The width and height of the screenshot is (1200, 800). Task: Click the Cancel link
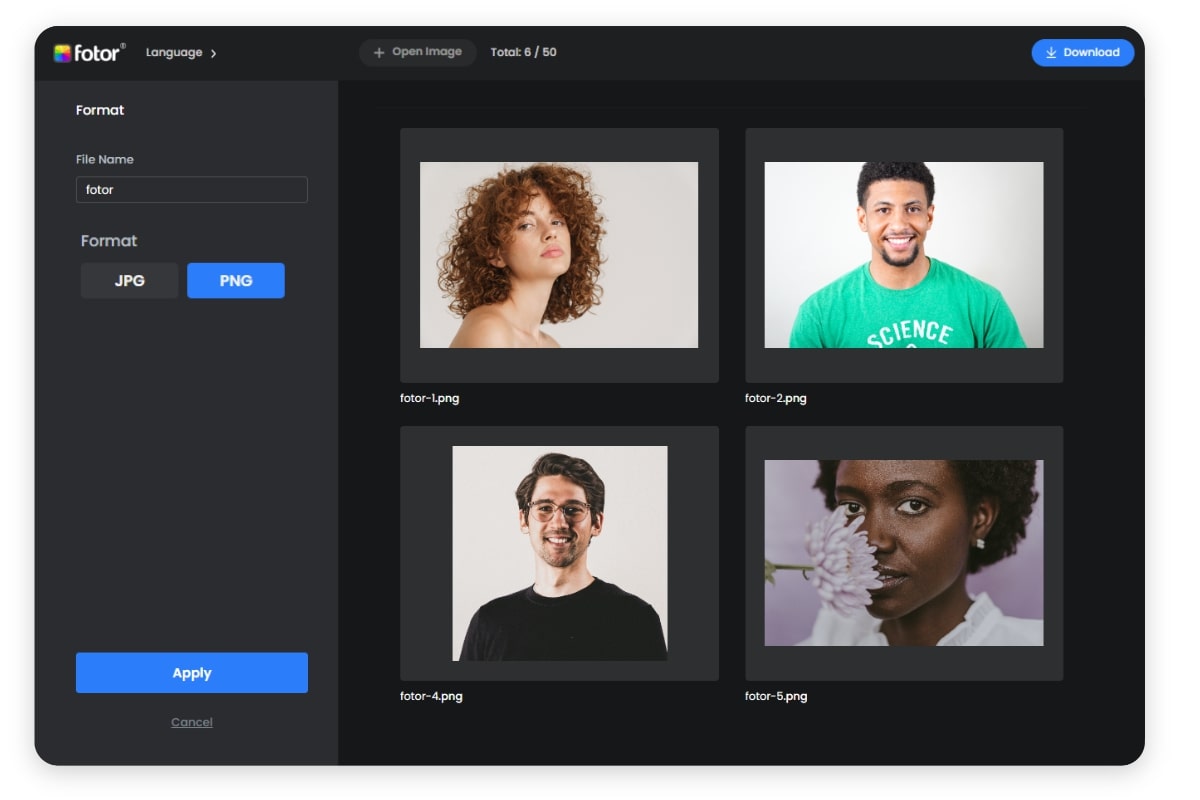point(191,721)
